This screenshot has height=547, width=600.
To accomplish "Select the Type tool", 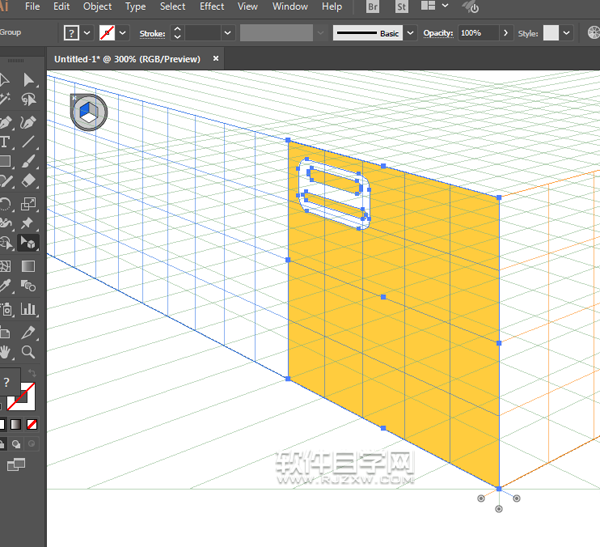I will pos(6,142).
